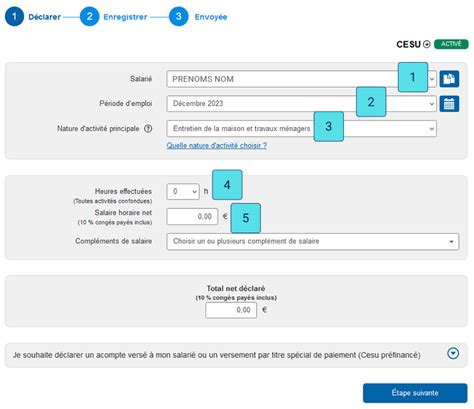Click the Étape suivante button
474x409 pixels.
pos(415,393)
